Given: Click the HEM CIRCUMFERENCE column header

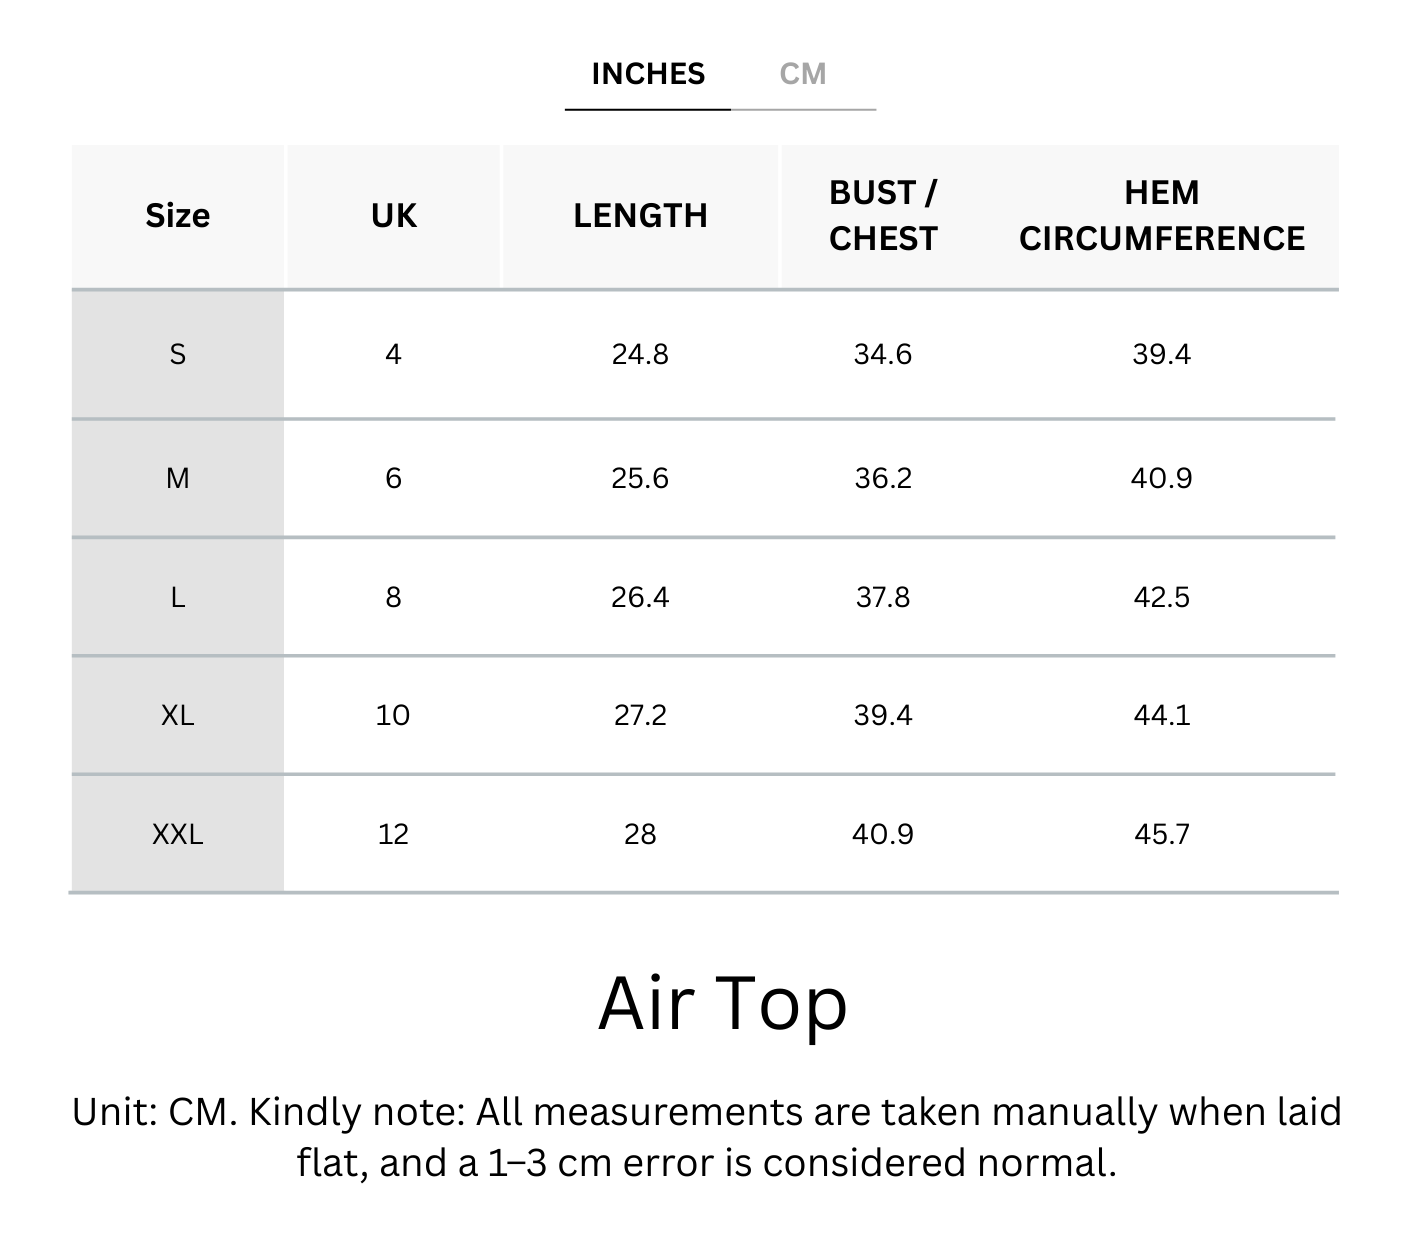Looking at the screenshot, I should pyautogui.click(x=1161, y=216).
